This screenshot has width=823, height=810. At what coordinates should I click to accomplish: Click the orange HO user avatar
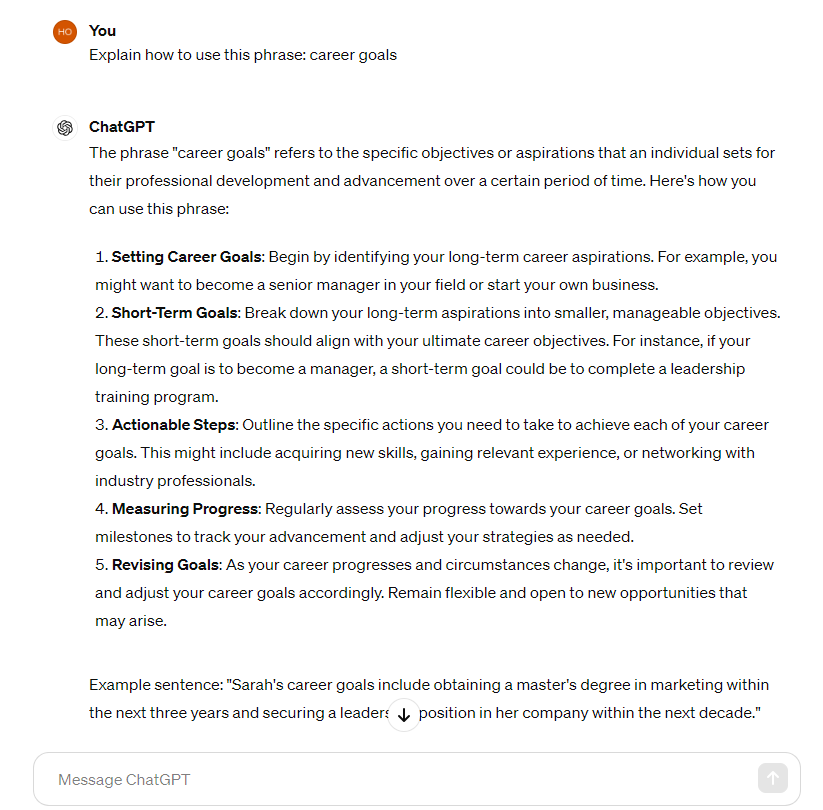[x=65, y=32]
